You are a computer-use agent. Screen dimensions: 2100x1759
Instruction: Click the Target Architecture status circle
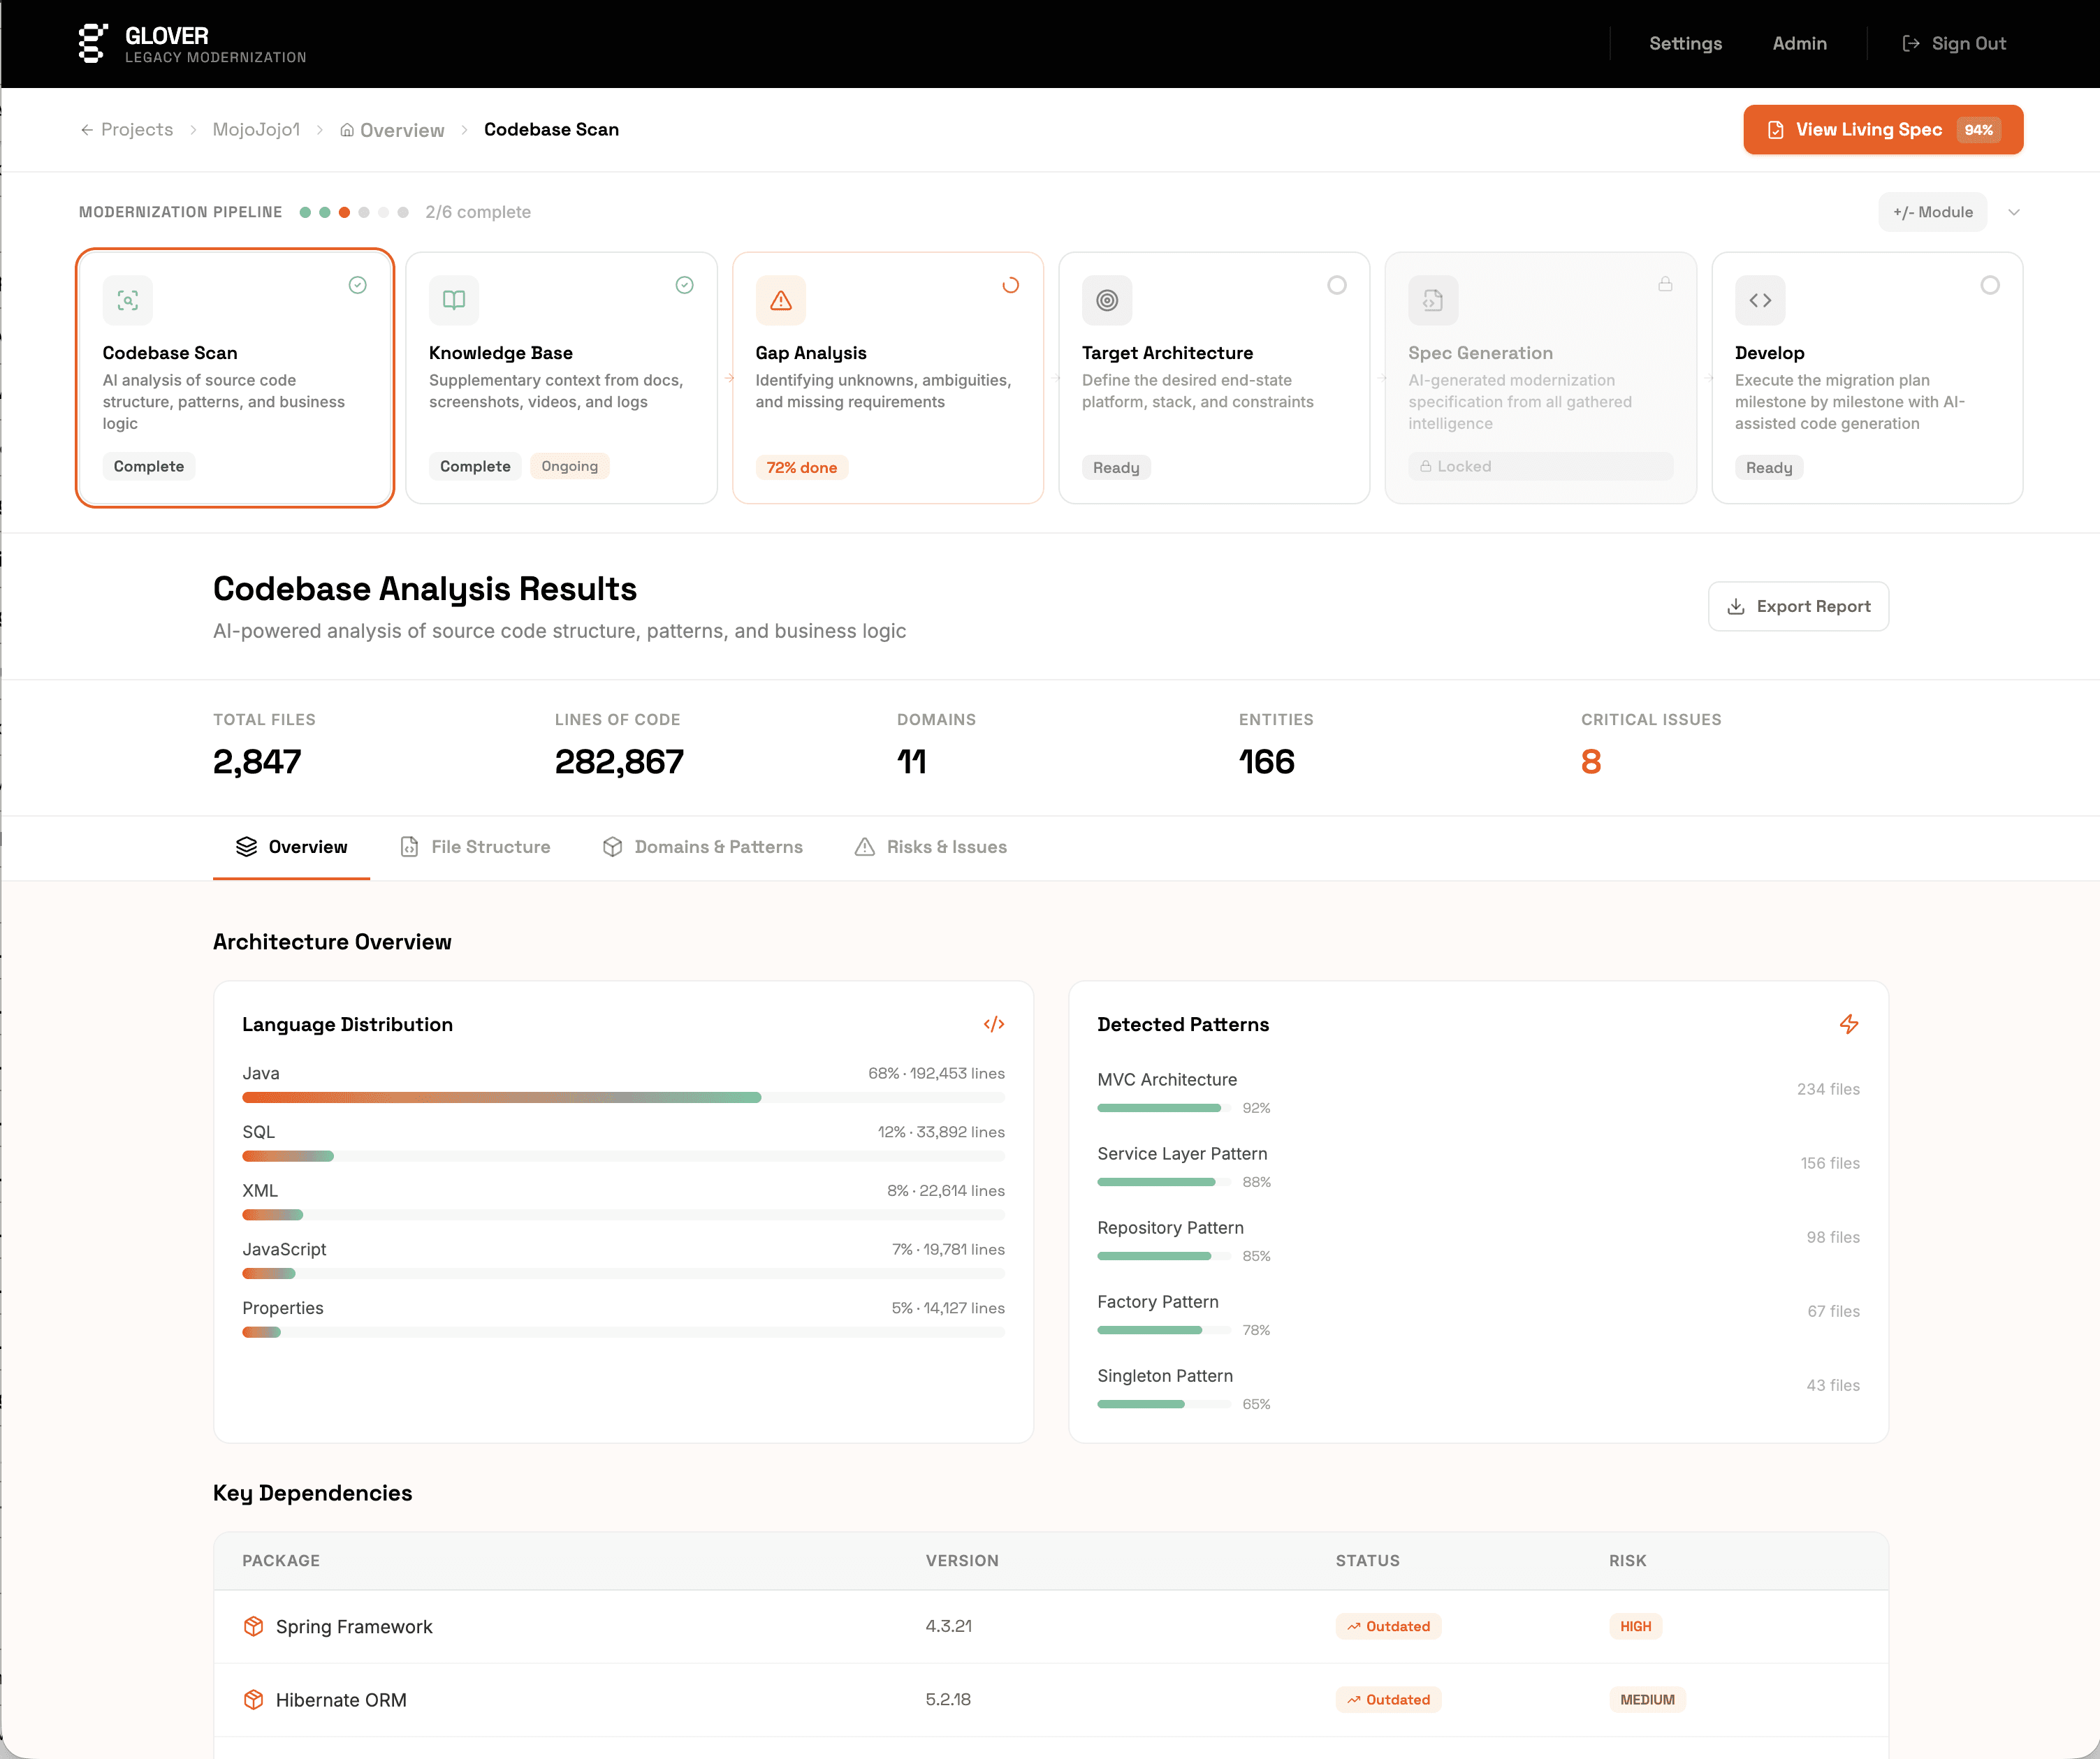1337,285
